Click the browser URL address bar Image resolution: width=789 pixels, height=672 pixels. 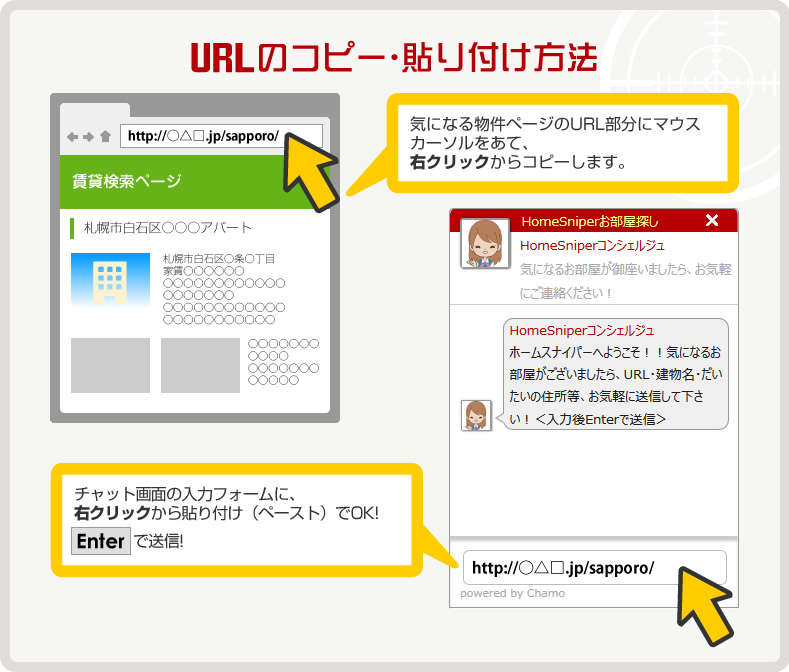(x=221, y=136)
